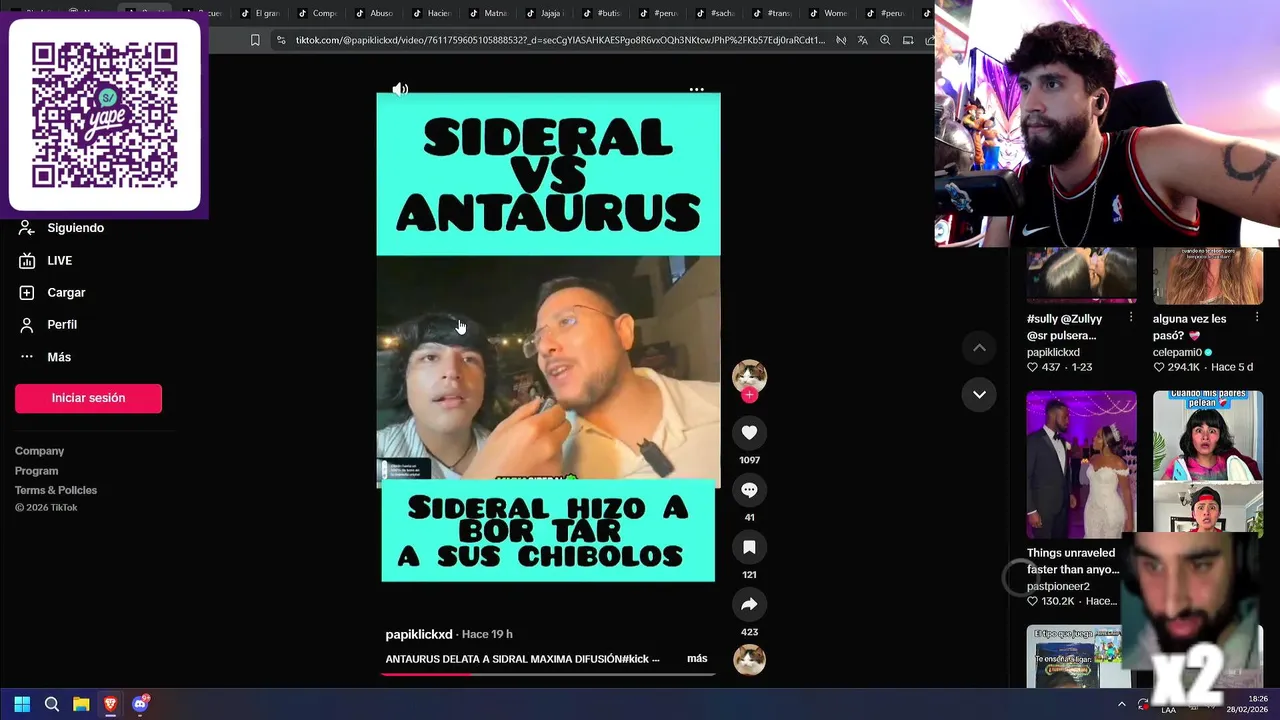
Task: Open site settings icon in address bar
Action: (x=281, y=40)
